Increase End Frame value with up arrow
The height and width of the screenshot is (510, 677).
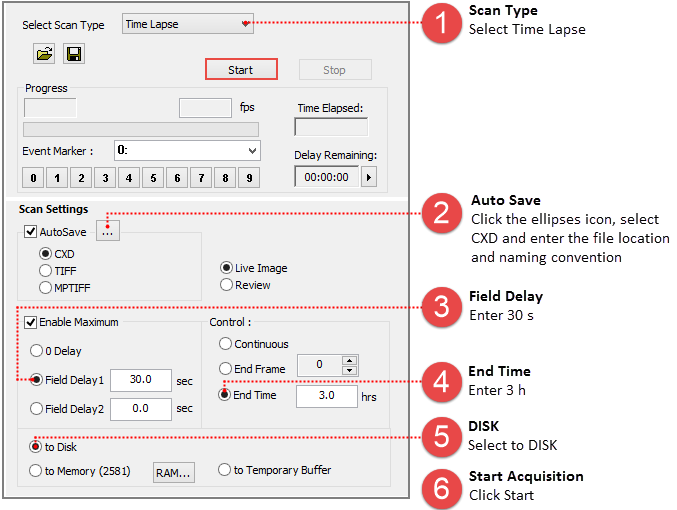[x=349, y=362]
